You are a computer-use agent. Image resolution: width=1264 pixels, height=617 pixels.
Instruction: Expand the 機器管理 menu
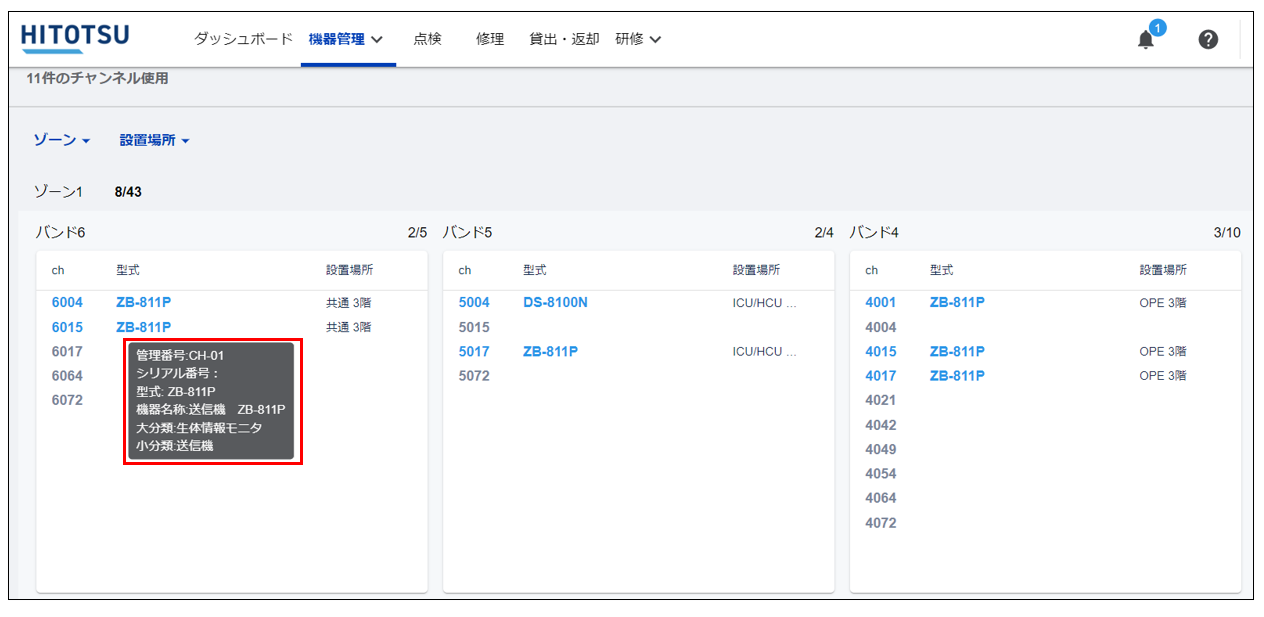coord(346,39)
